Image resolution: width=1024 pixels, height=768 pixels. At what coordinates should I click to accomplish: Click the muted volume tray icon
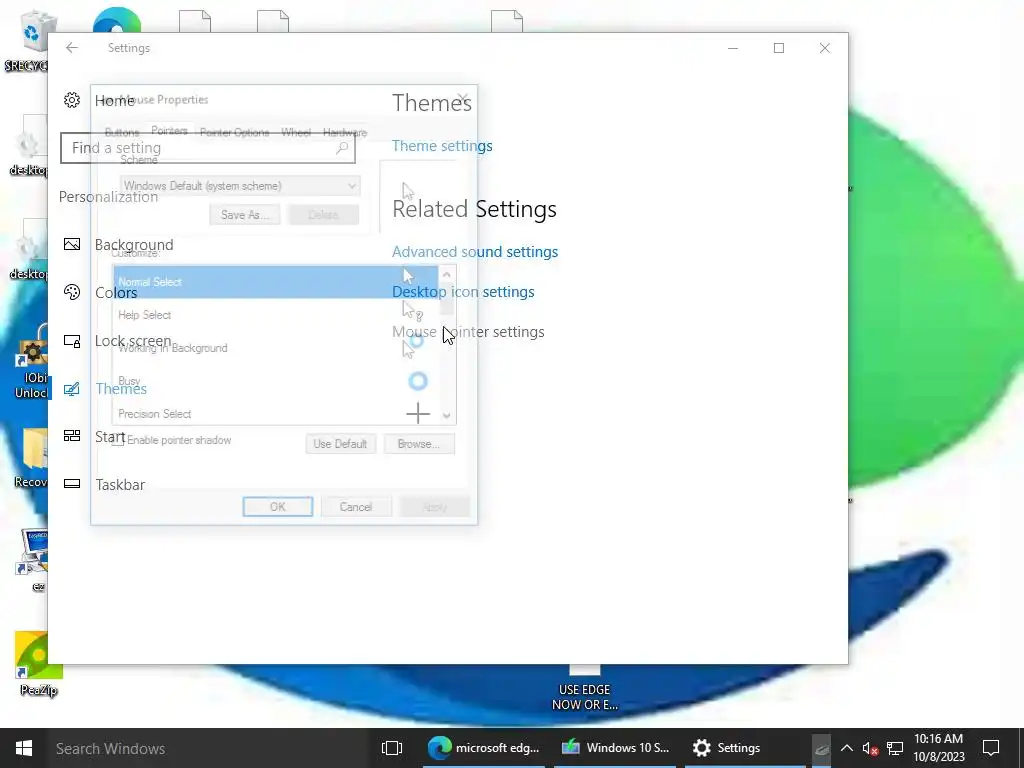point(870,748)
